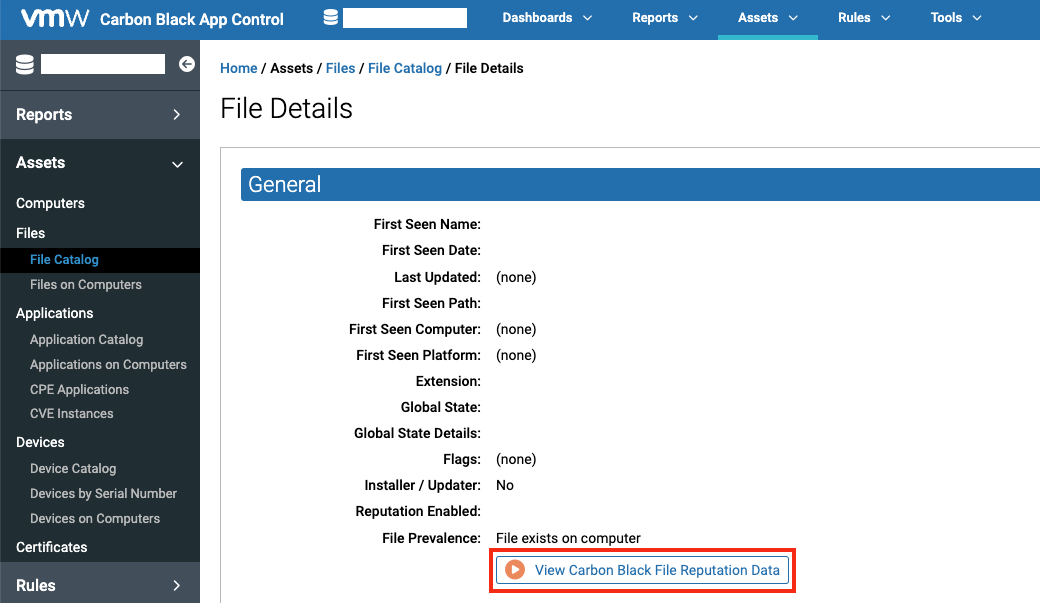Click the 'Last Updated:' label
This screenshot has height=603, width=1040.
437,277
